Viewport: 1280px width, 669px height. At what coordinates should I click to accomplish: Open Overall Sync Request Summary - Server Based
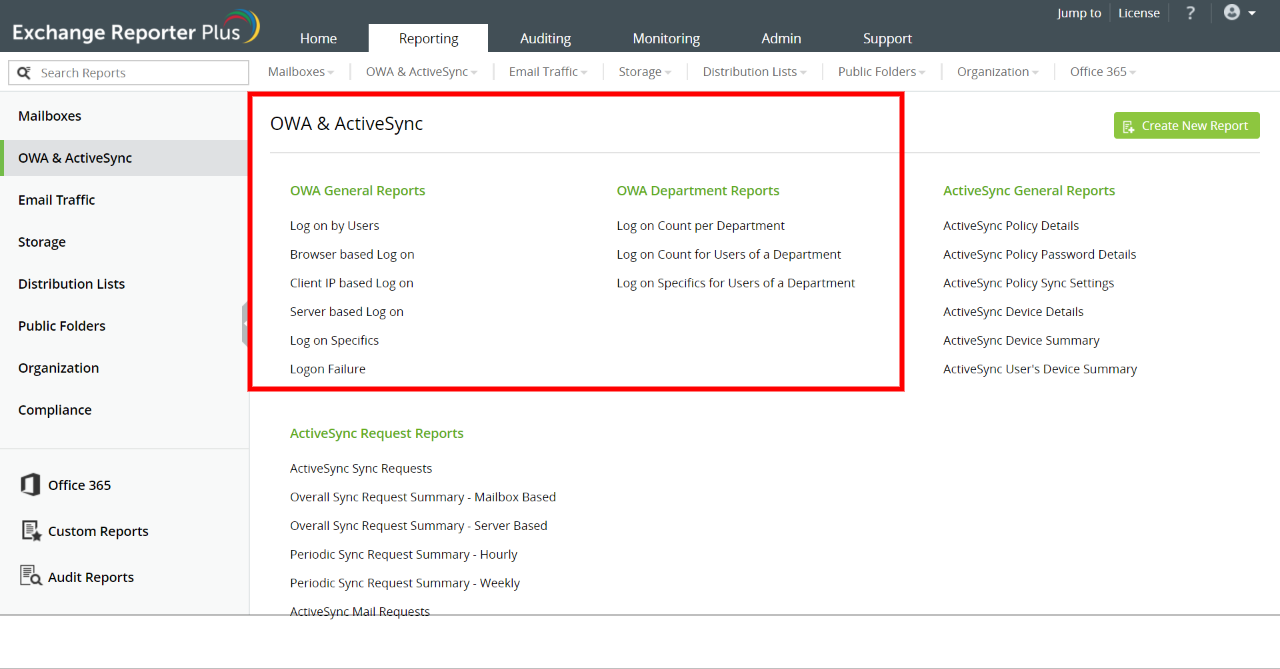click(x=419, y=526)
